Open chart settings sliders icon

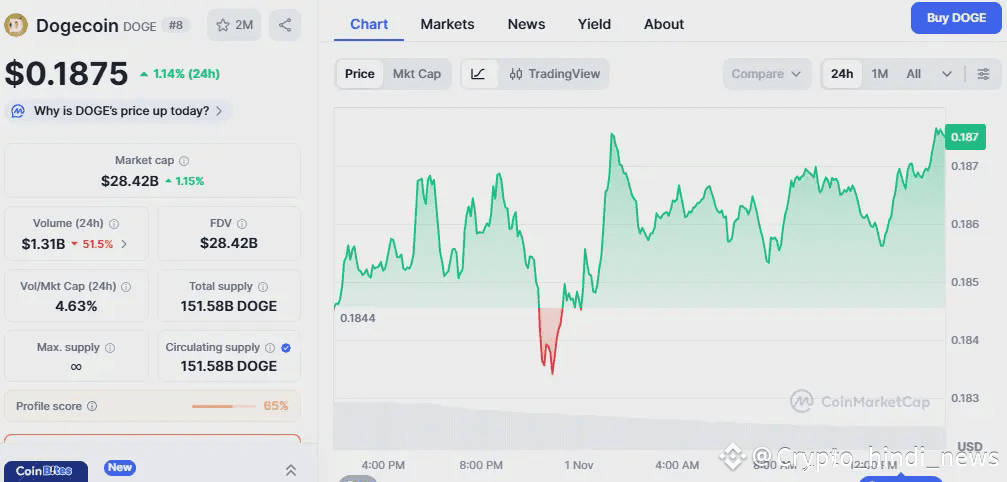coord(983,74)
